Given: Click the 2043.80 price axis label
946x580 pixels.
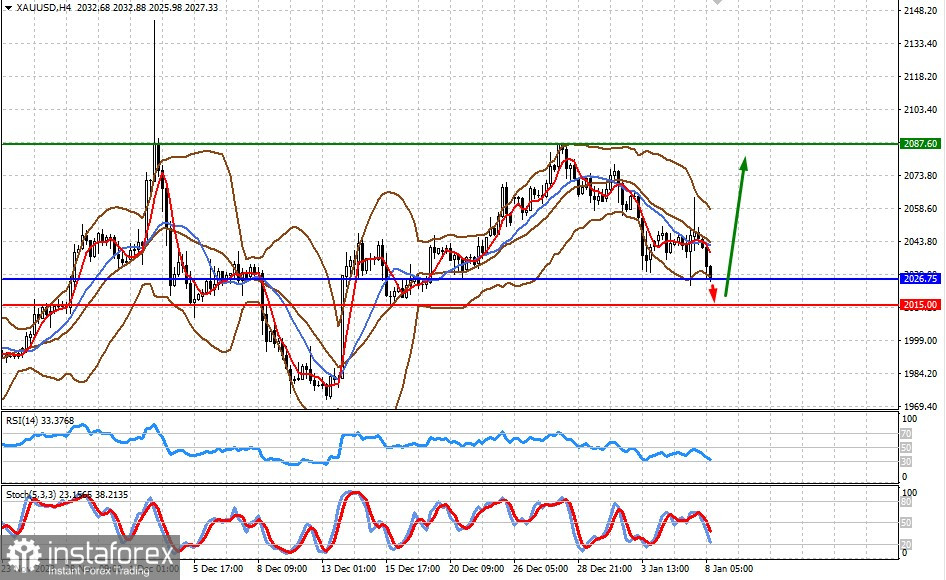Looking at the screenshot, I should 921,242.
